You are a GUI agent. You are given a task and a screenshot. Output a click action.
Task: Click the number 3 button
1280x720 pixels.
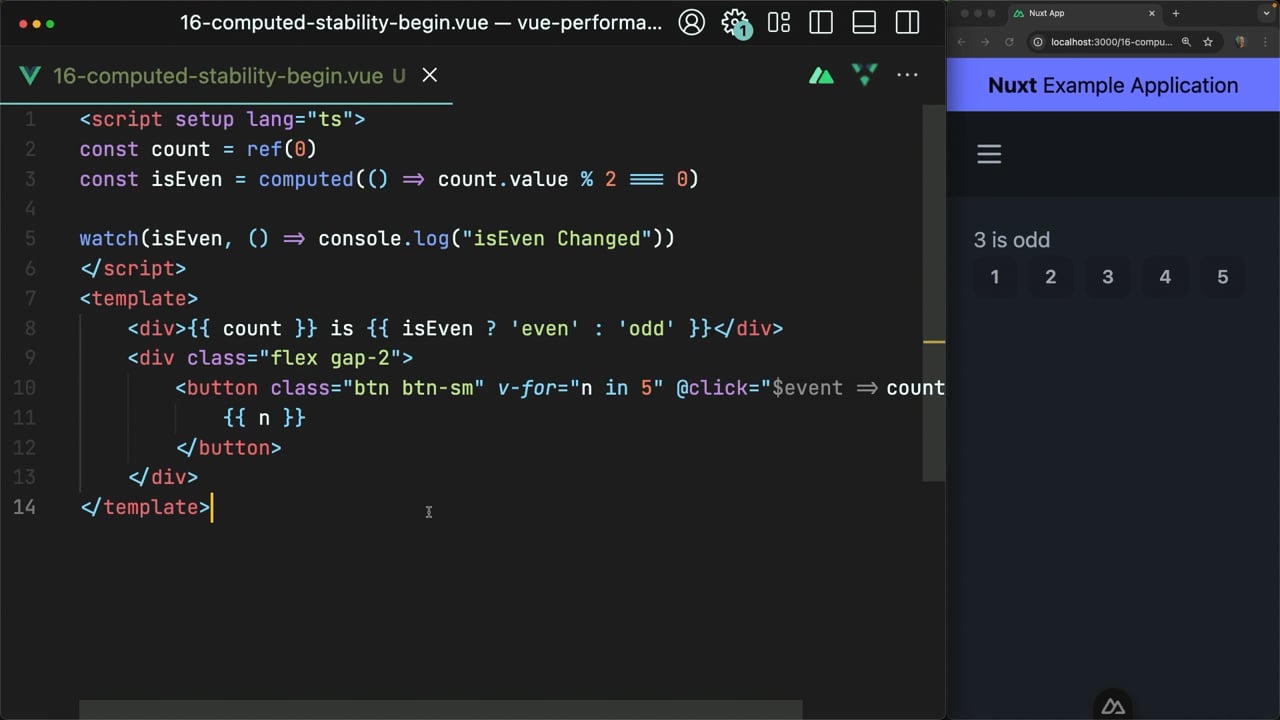(1107, 277)
